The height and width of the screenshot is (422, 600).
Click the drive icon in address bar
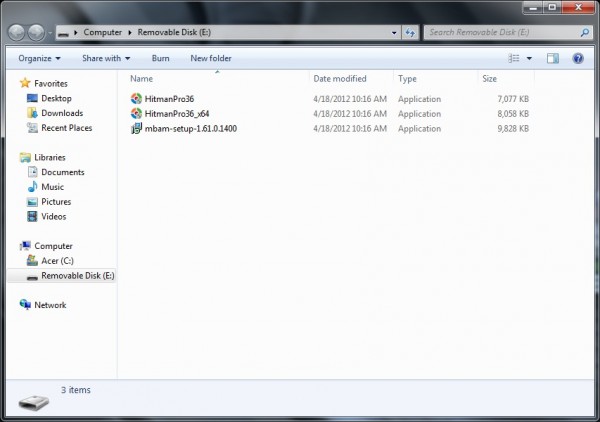(63, 33)
